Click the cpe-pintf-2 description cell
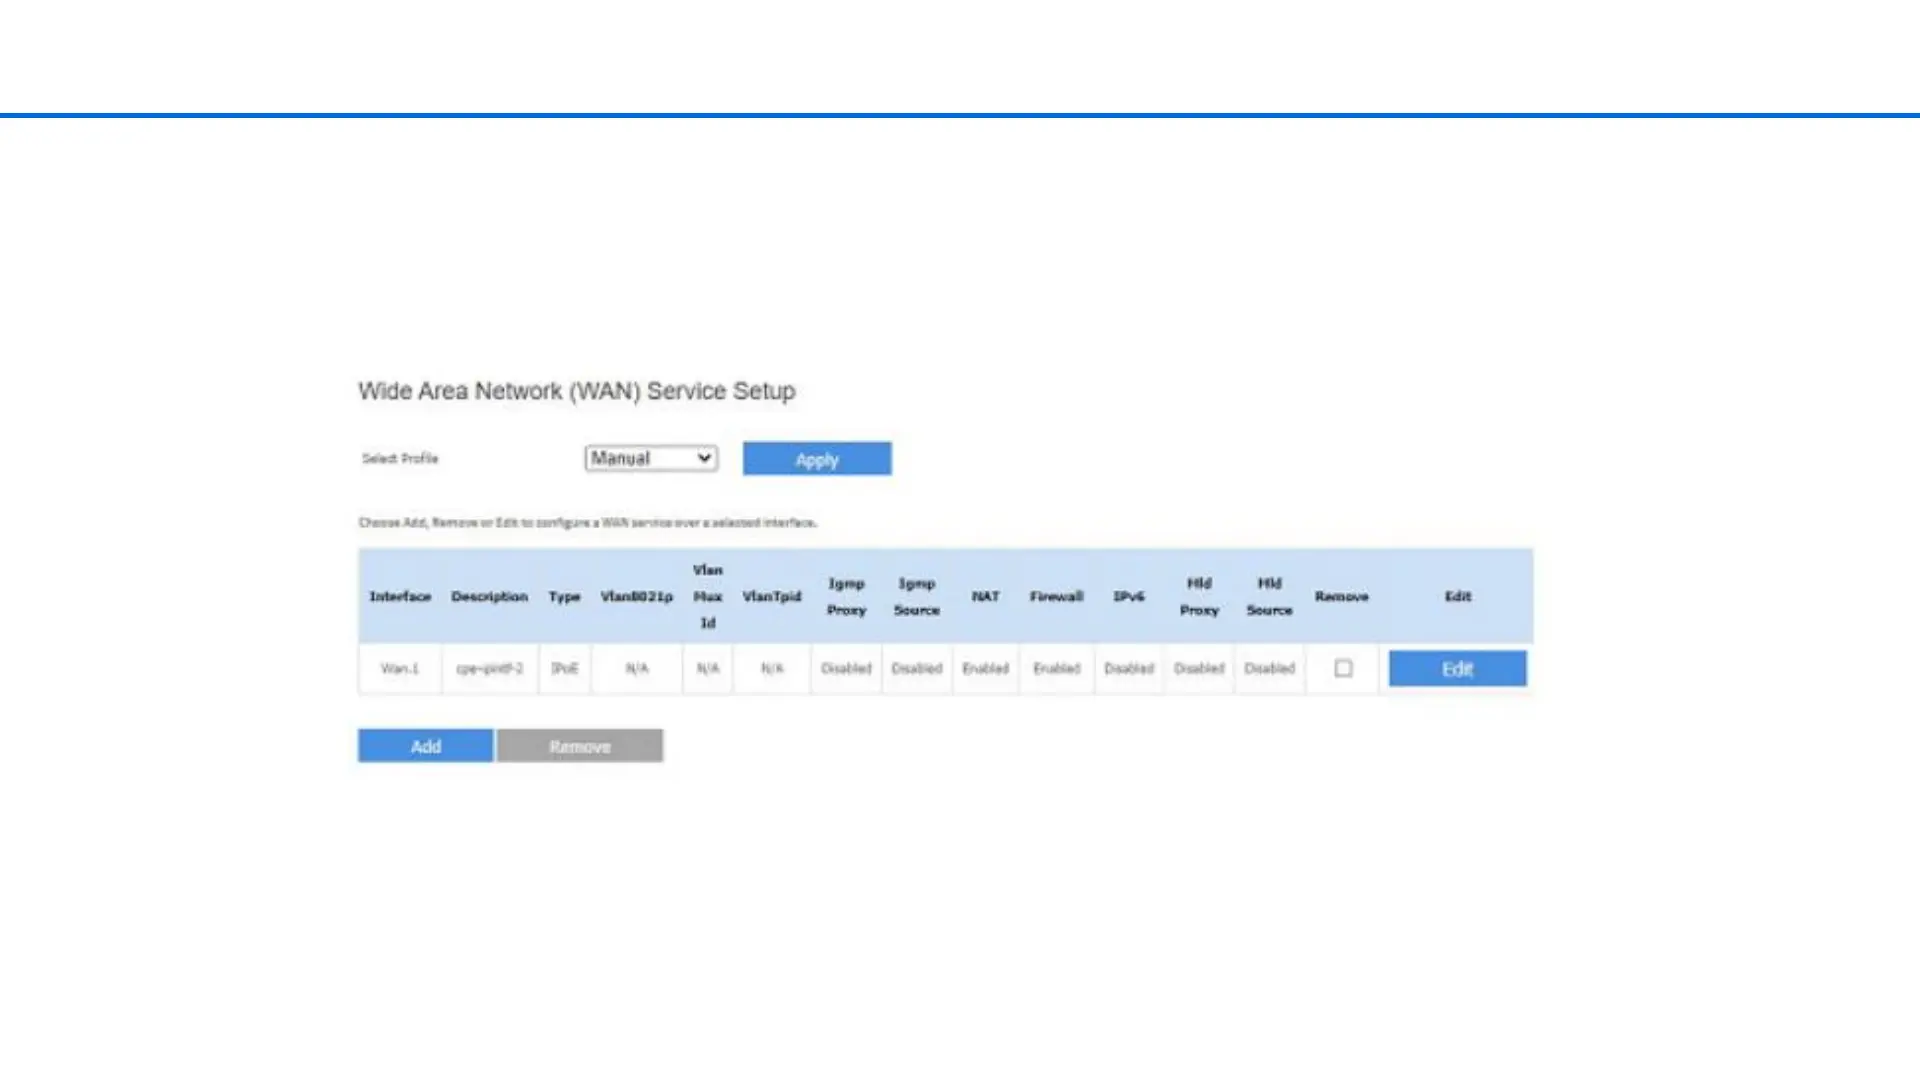Viewport: 1920px width, 1080px height. pos(489,668)
